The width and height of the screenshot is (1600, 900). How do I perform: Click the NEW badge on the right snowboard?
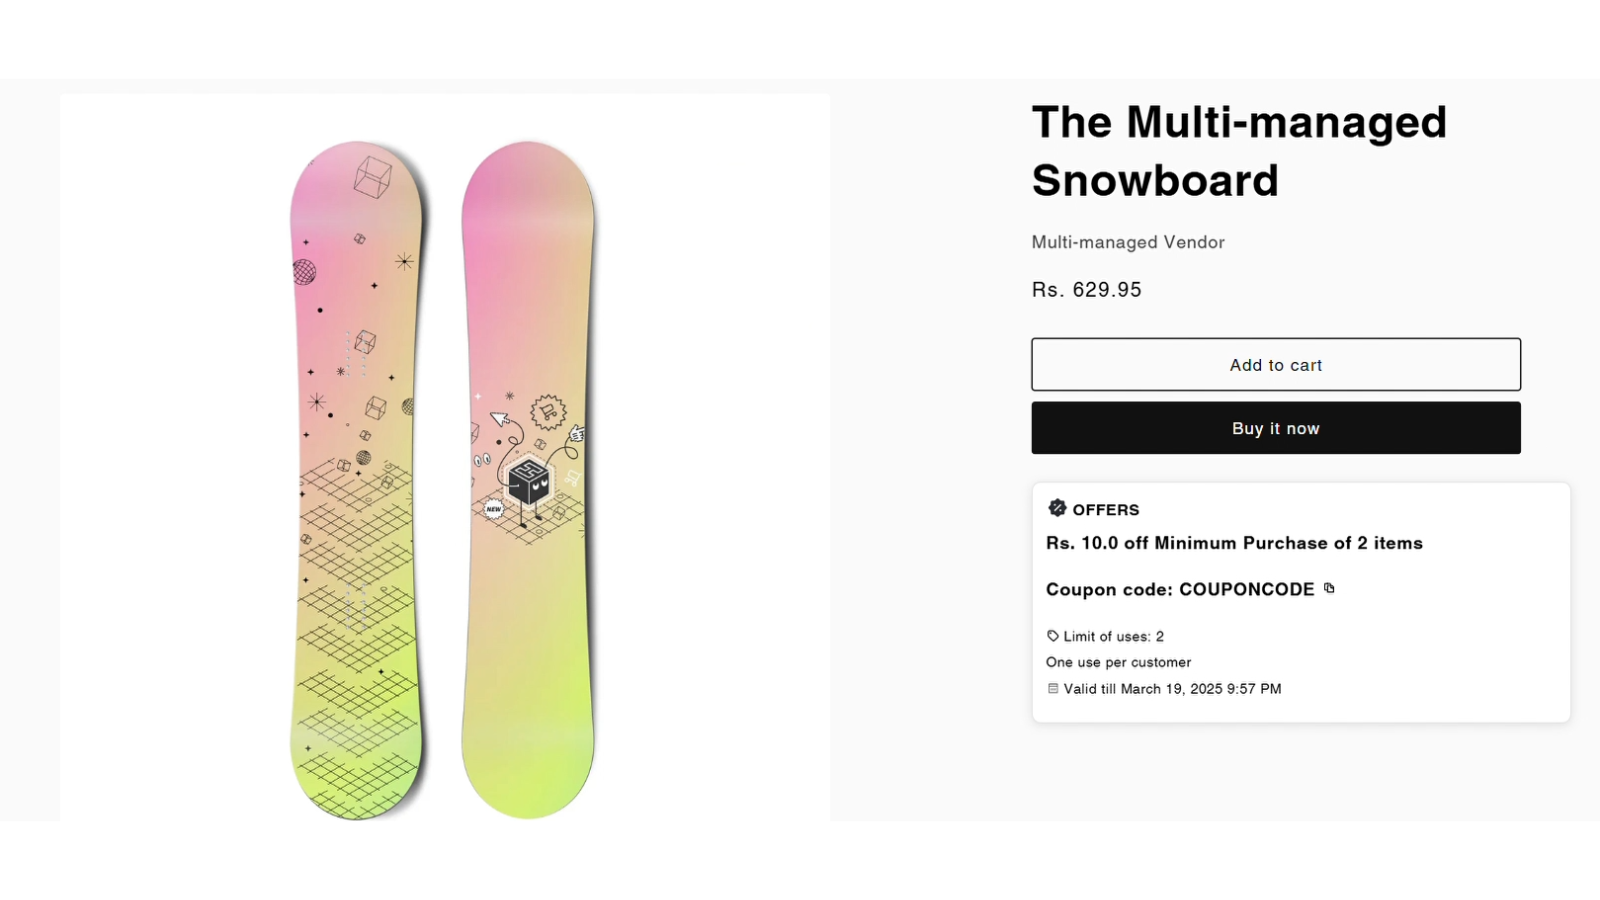pyautogui.click(x=494, y=509)
